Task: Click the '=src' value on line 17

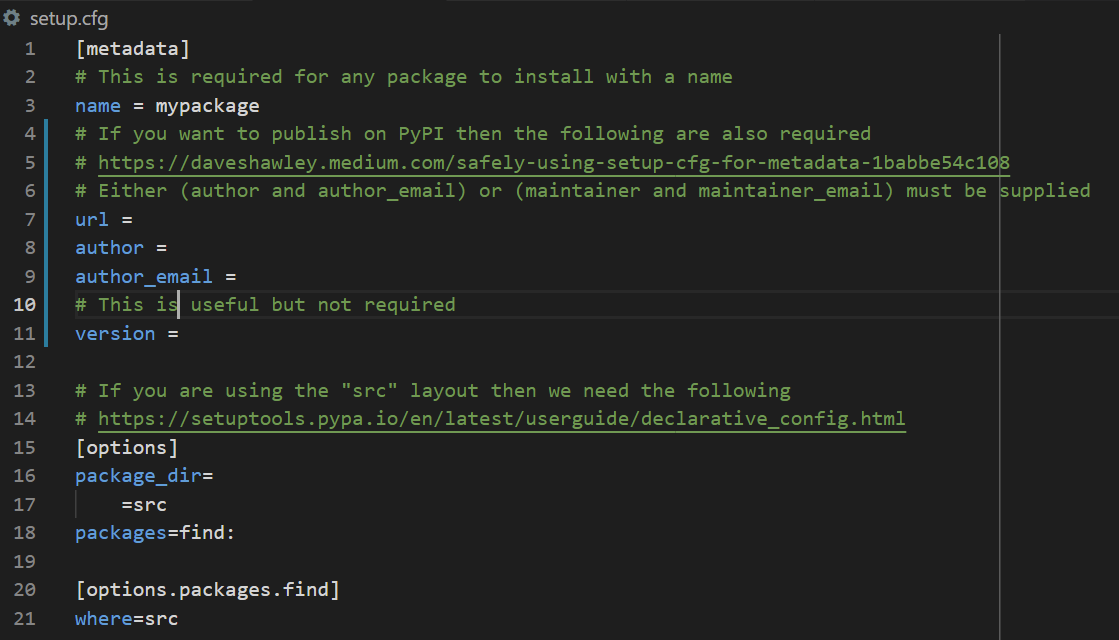Action: [144, 504]
